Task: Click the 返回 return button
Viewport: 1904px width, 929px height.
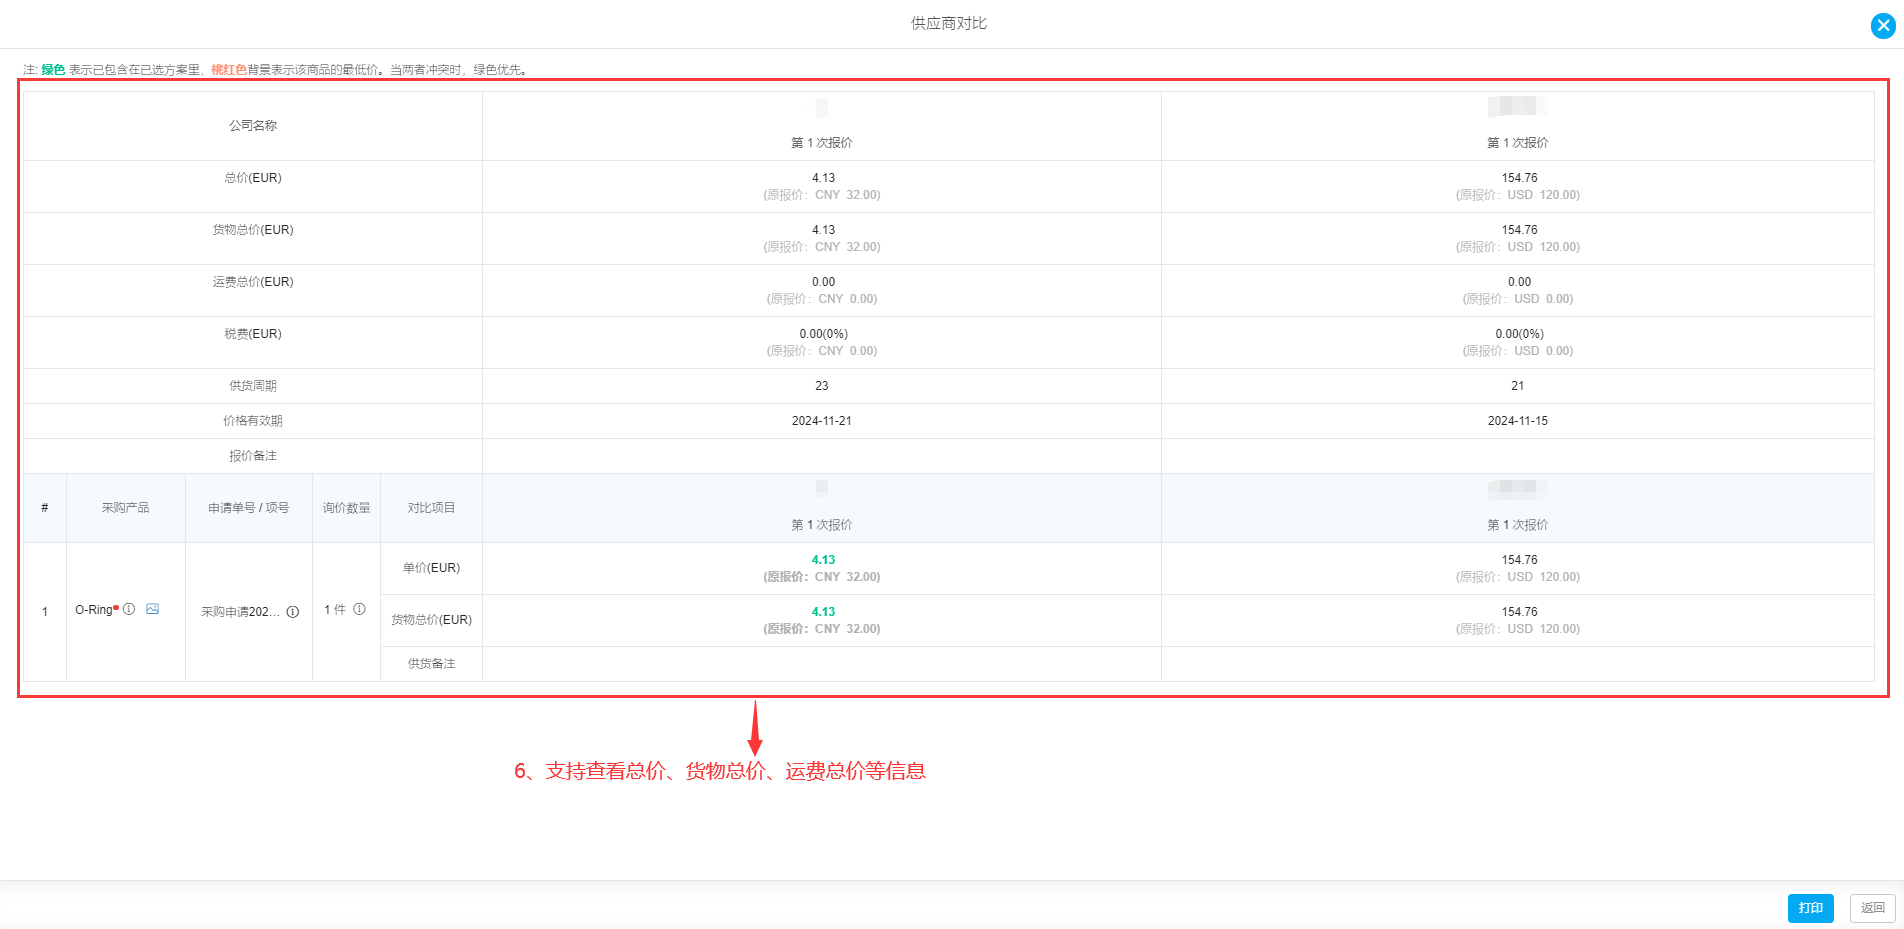Action: [1872, 908]
